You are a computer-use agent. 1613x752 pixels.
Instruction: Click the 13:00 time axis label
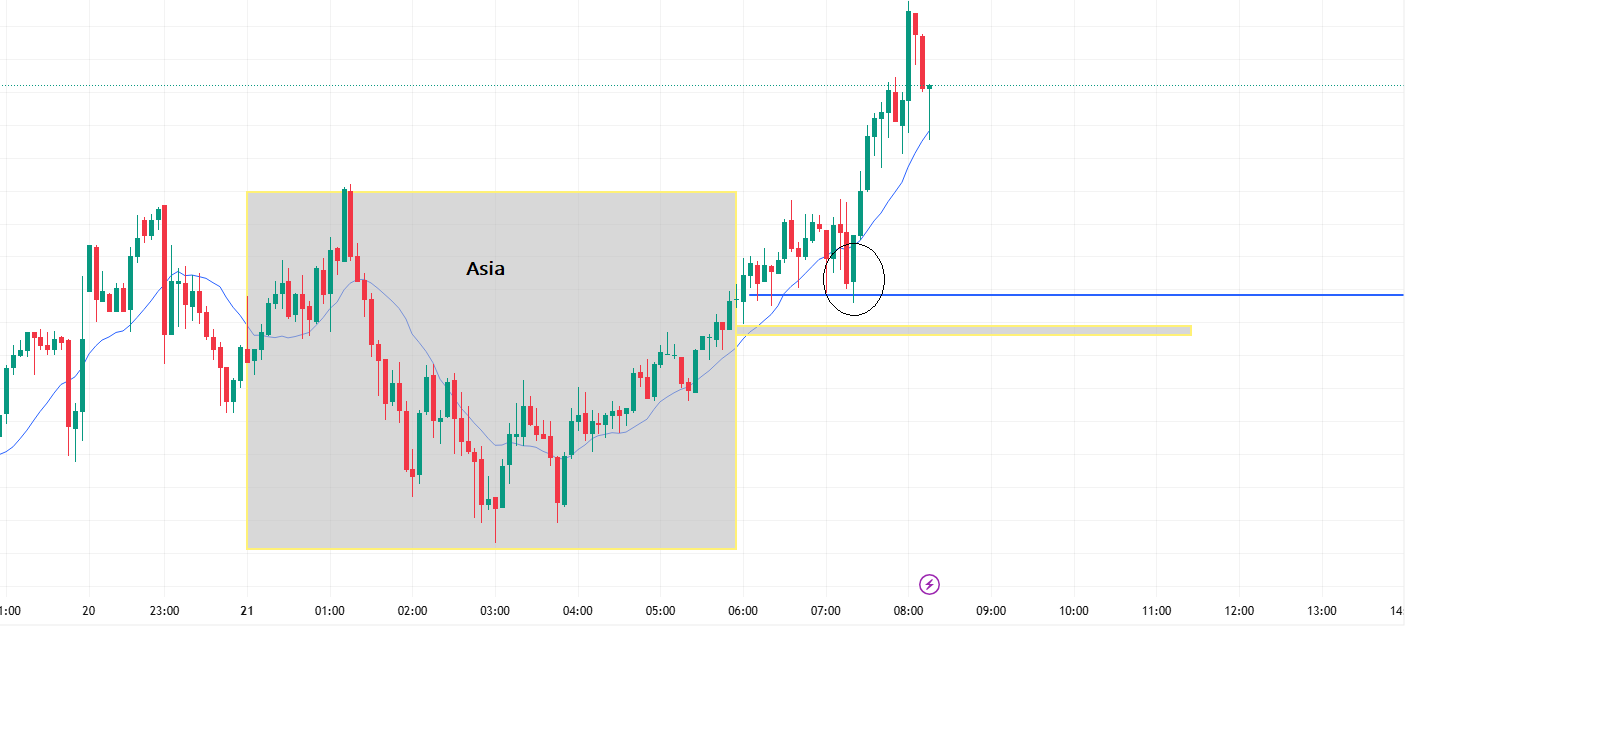click(x=1322, y=611)
